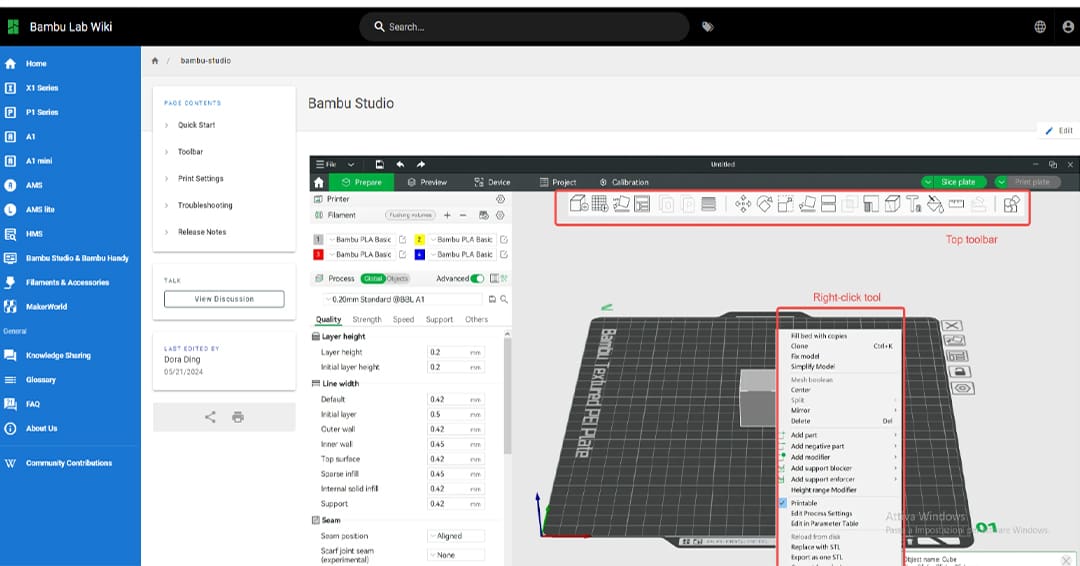Select the Measure ruler tool icon

point(956,203)
